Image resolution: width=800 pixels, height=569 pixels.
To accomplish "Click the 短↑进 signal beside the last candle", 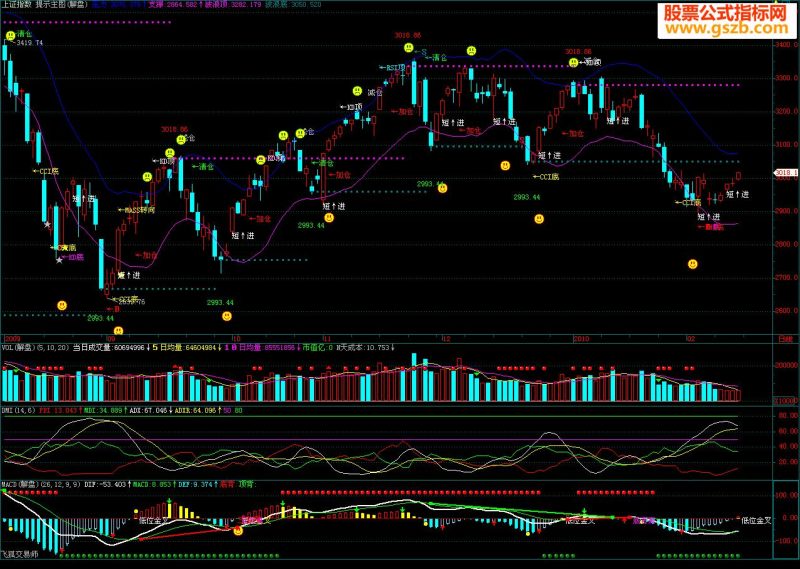I will [737, 194].
